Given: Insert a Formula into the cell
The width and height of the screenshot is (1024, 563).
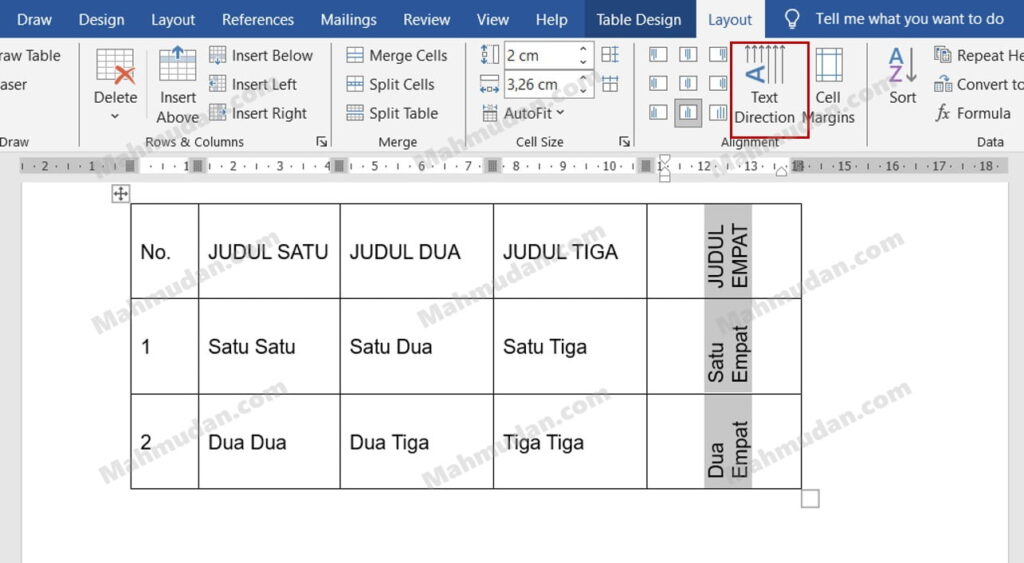Looking at the screenshot, I should [x=973, y=114].
